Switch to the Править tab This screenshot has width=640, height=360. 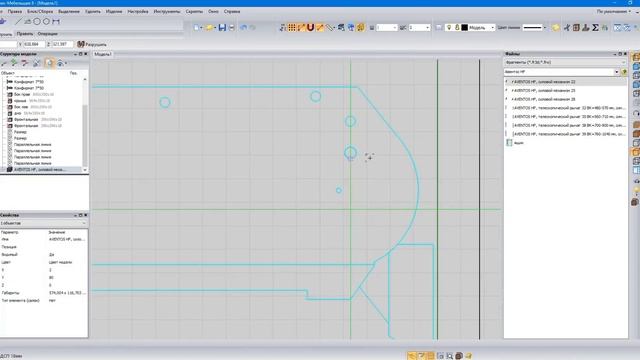pos(25,34)
